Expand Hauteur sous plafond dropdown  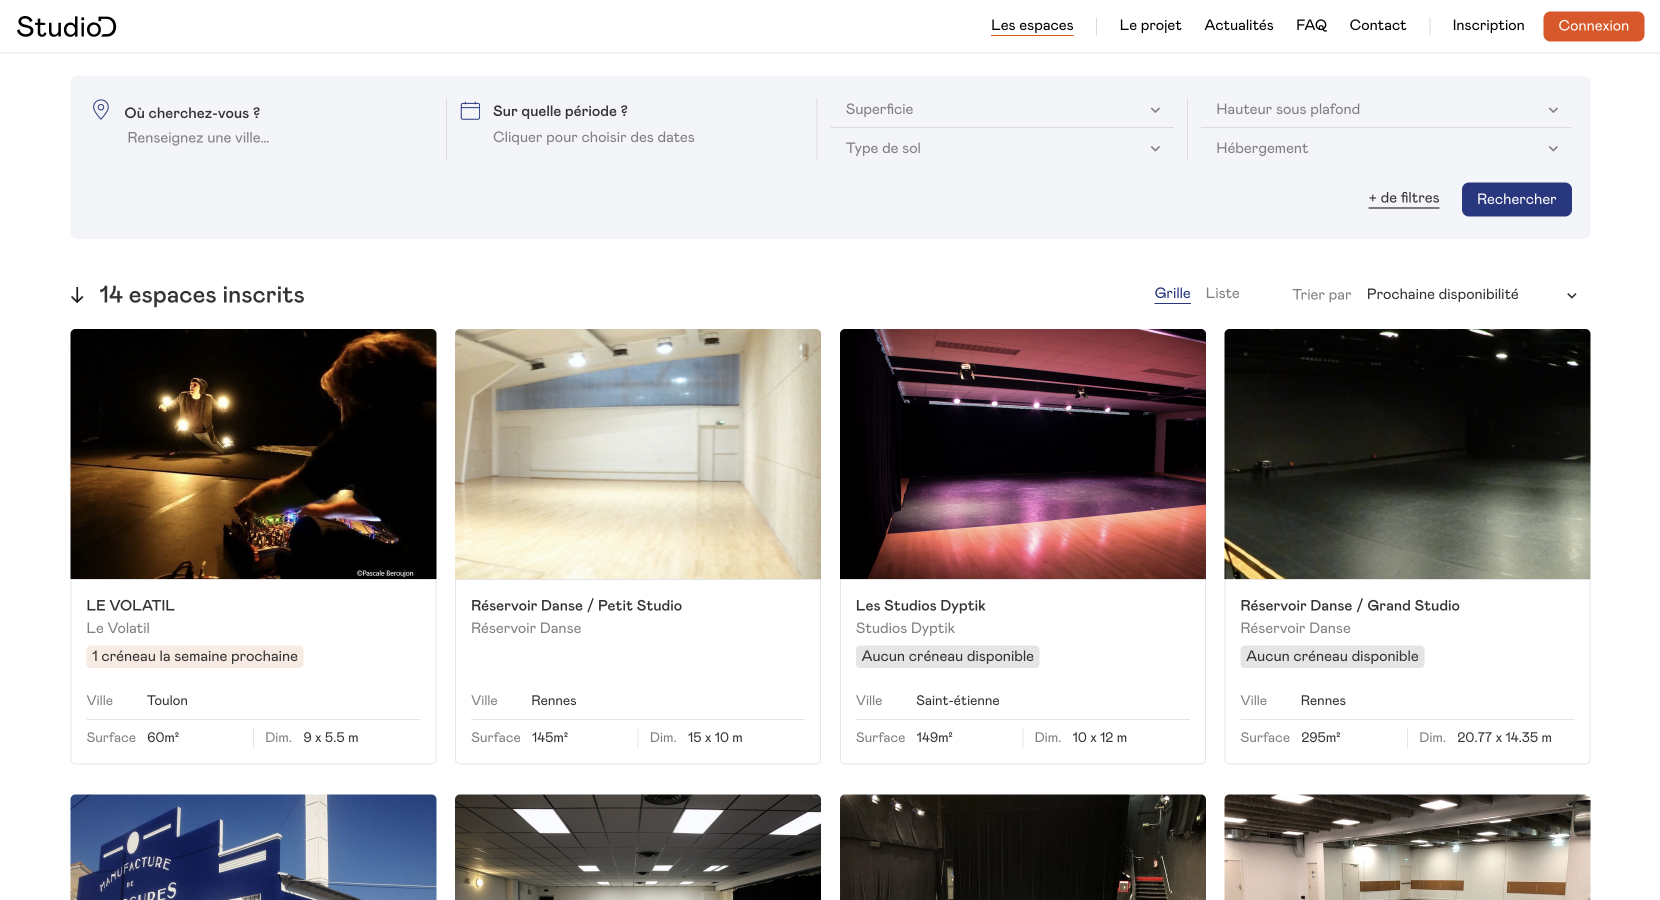pos(1386,109)
